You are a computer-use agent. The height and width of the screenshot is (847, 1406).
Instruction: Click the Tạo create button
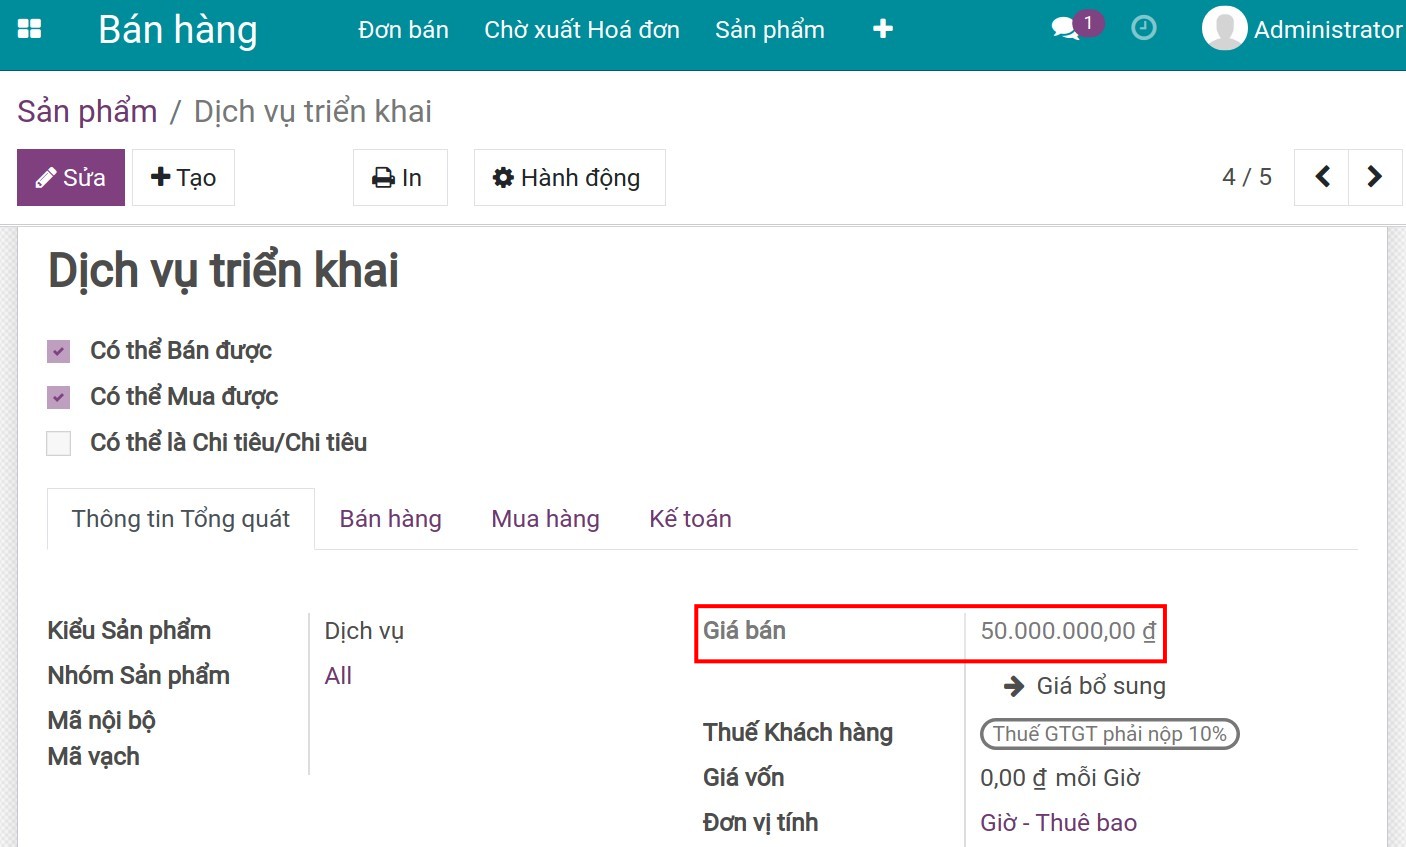tap(183, 177)
